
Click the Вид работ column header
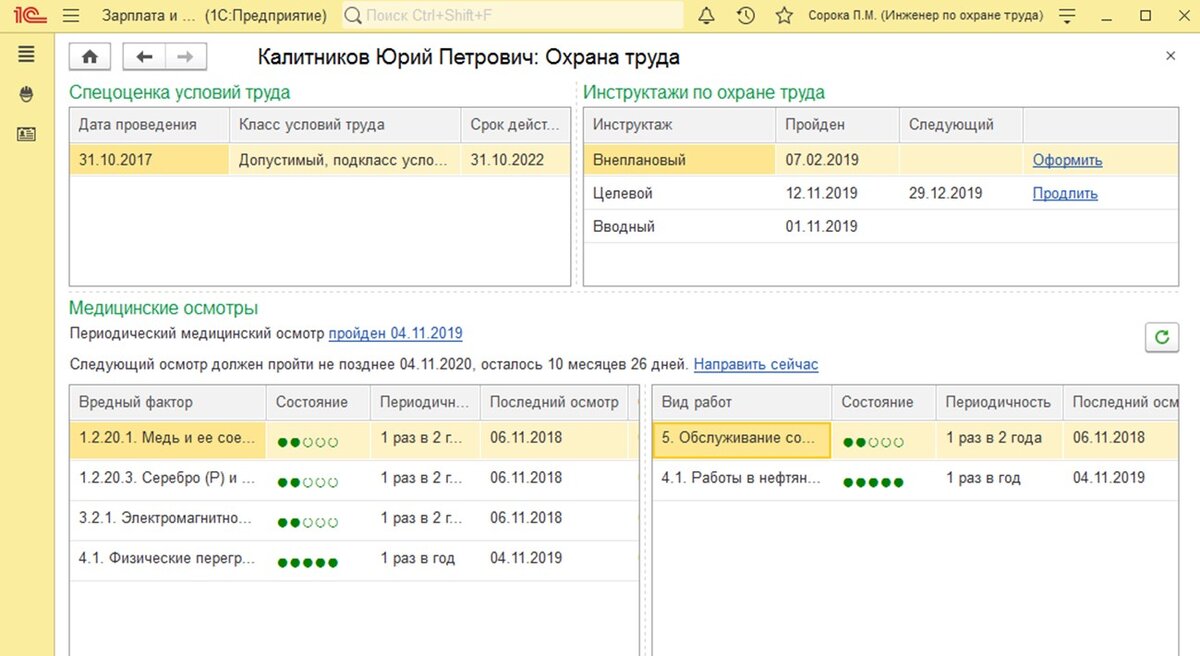click(742, 402)
